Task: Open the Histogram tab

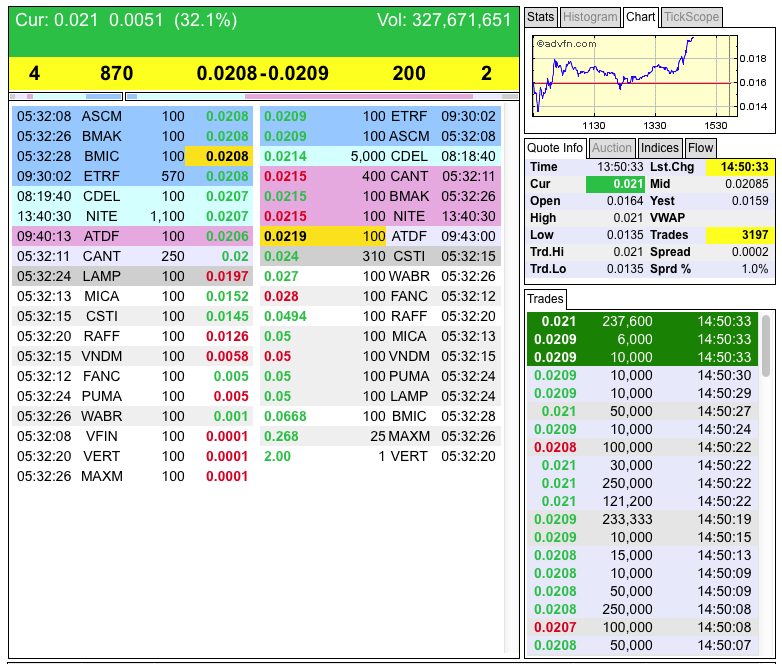Action: [x=590, y=17]
